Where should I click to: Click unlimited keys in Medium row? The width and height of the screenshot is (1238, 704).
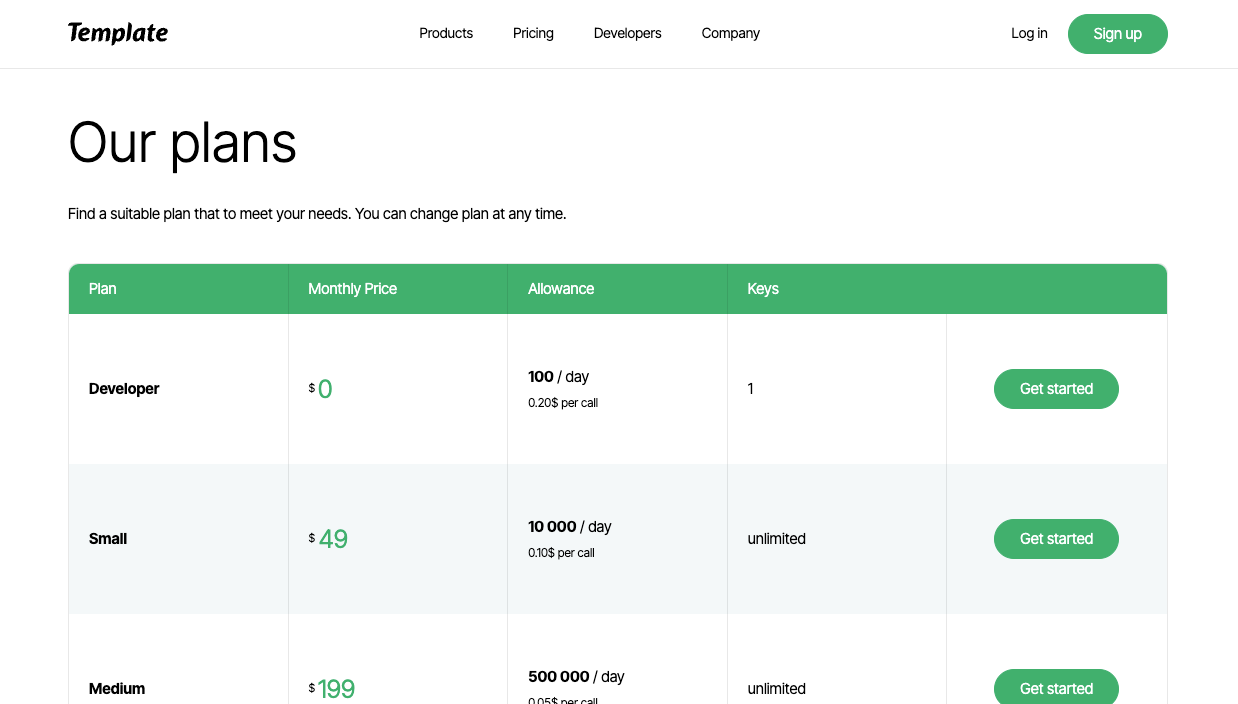(x=776, y=689)
